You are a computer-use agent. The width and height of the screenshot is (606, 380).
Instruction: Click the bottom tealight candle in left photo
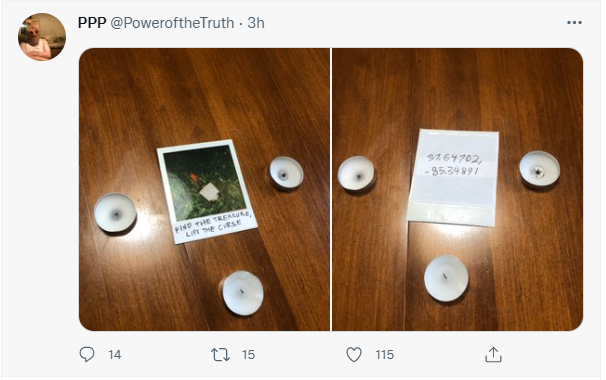click(243, 293)
